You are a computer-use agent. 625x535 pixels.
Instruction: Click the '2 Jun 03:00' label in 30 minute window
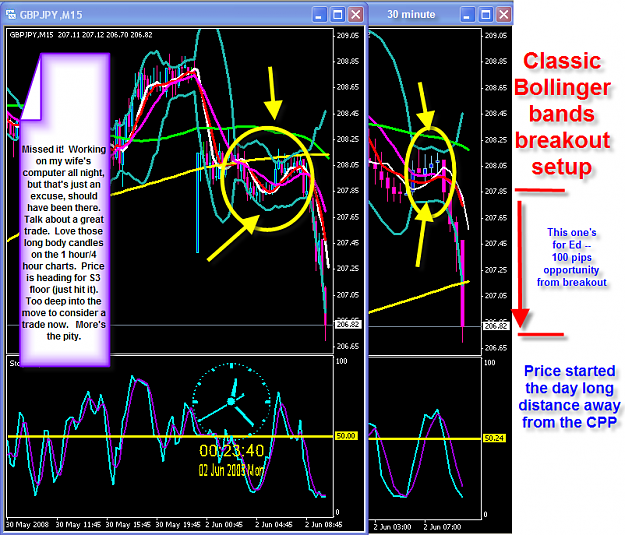click(x=392, y=527)
